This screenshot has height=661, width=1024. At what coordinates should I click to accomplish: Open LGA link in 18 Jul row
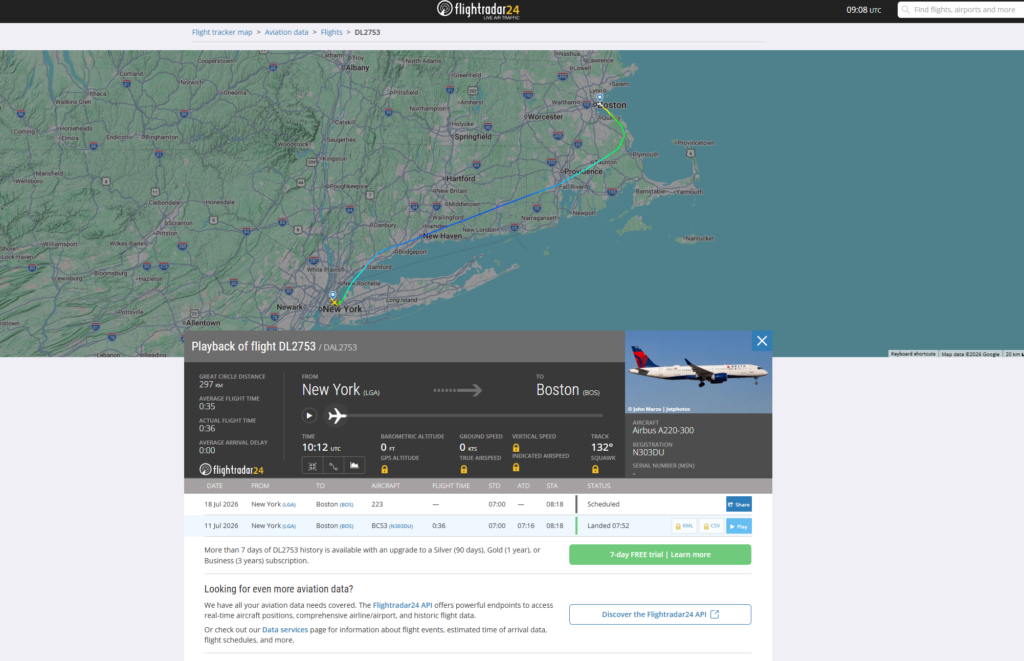tap(289, 505)
